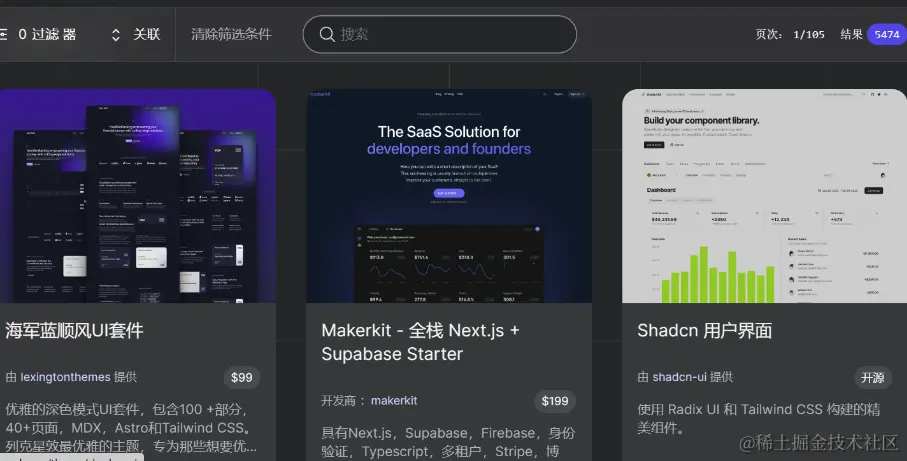Image resolution: width=907 pixels, height=461 pixels.
Task: Open the 关联 sort dropdown
Action: (x=146, y=35)
